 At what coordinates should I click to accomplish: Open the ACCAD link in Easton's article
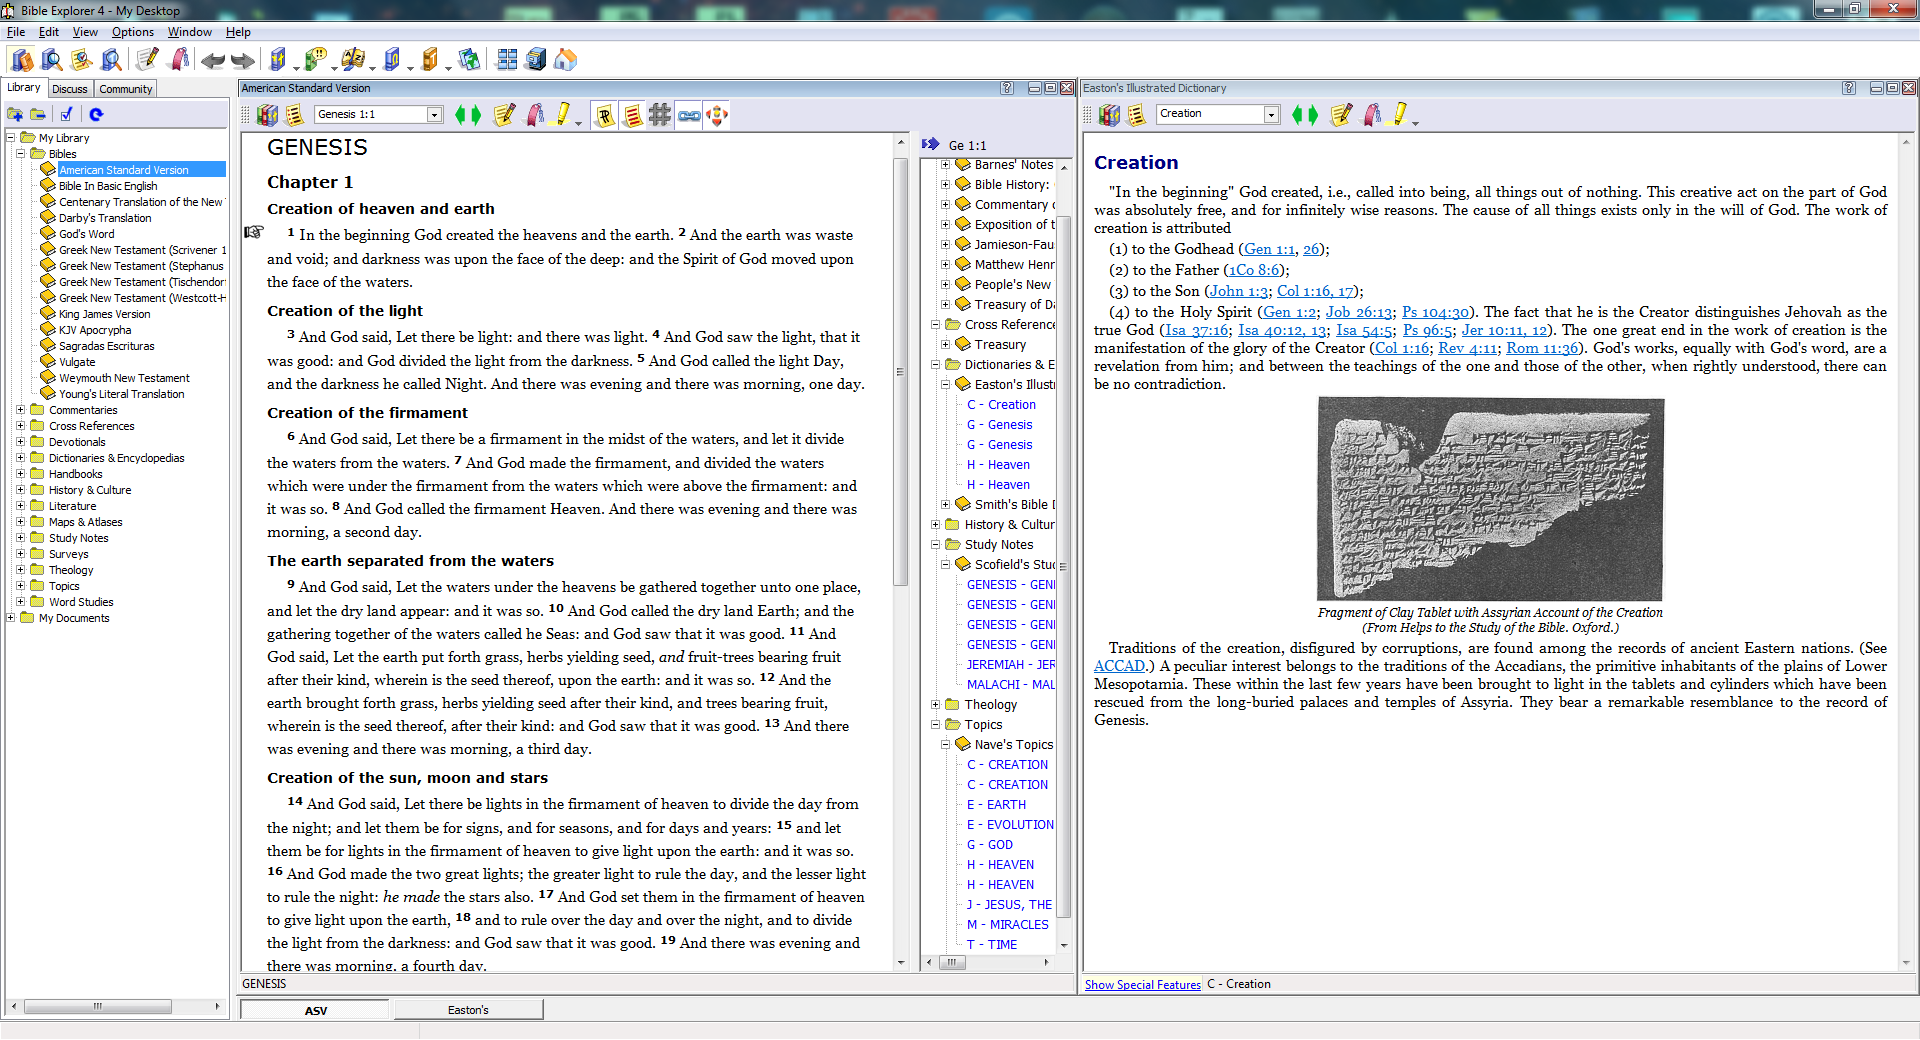(1119, 666)
